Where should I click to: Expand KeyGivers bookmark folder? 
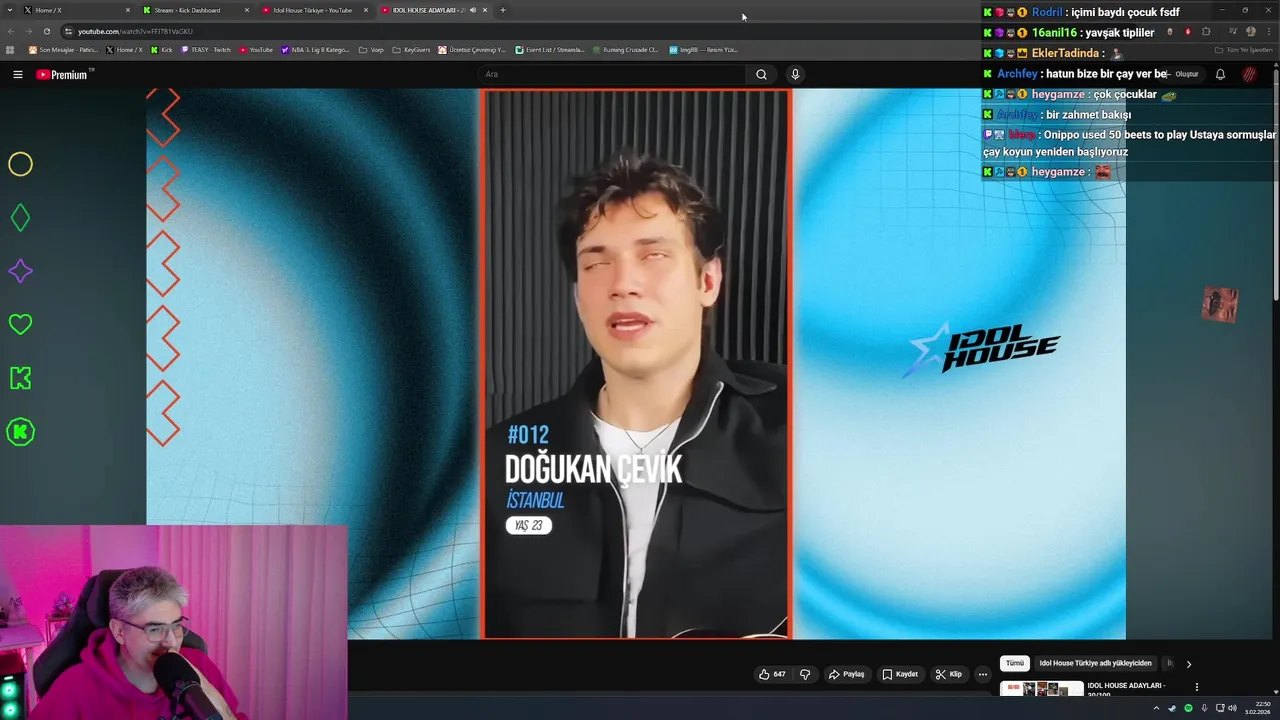click(411, 49)
